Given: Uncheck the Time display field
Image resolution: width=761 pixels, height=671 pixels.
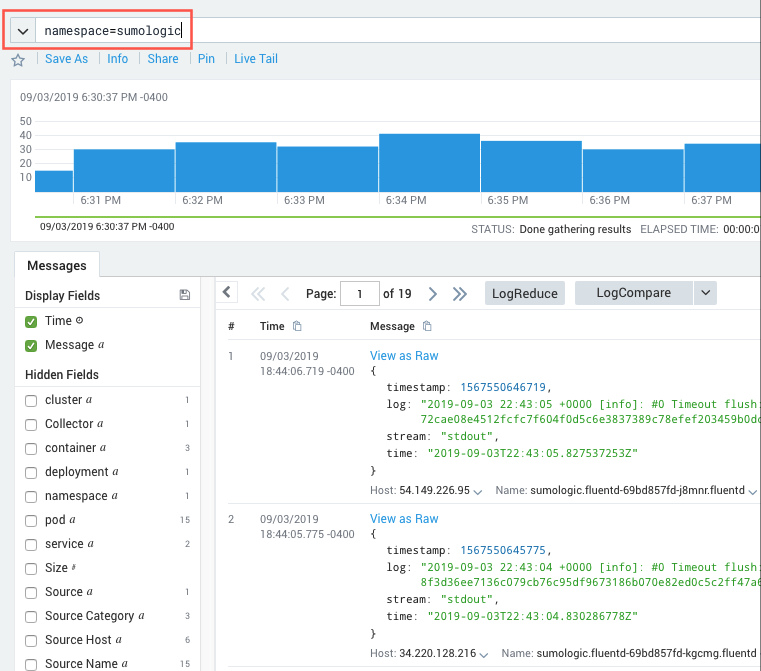Looking at the screenshot, I should pos(31,322).
